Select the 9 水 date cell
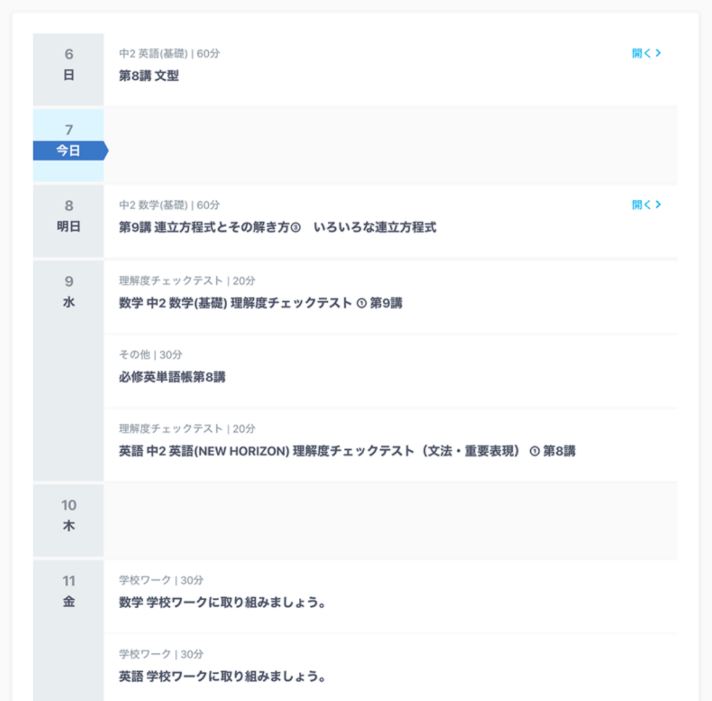This screenshot has height=701, width=712. pyautogui.click(x=69, y=370)
